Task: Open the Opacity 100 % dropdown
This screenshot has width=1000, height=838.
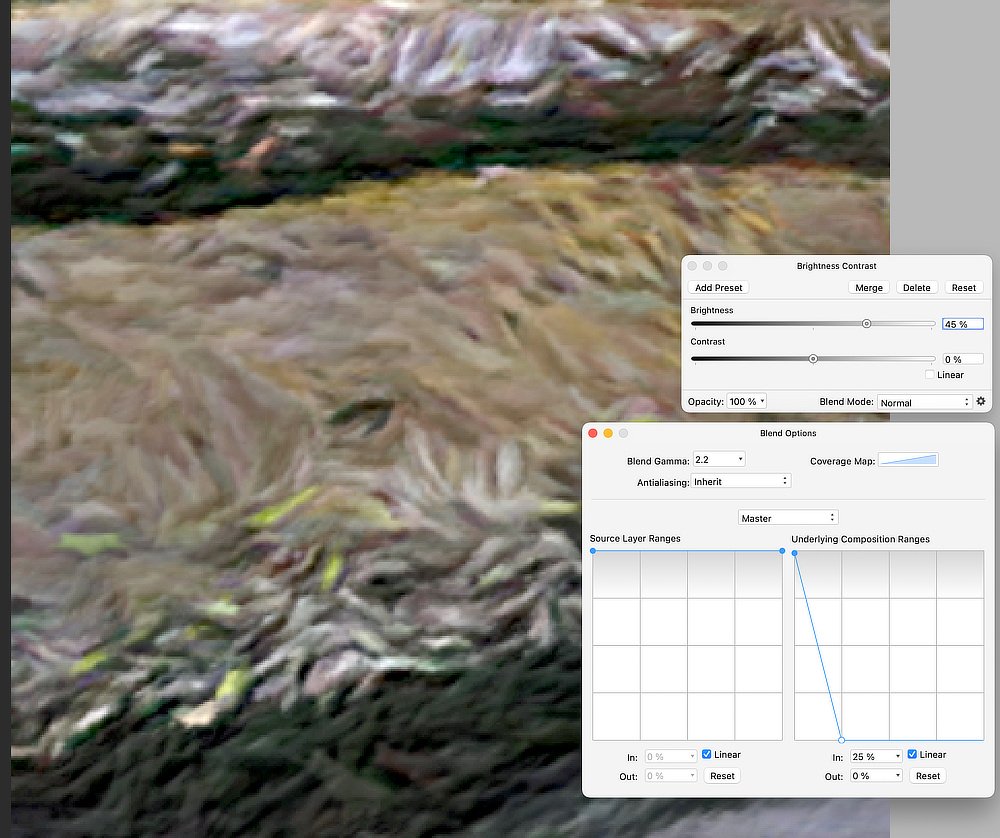Action: click(x=747, y=401)
